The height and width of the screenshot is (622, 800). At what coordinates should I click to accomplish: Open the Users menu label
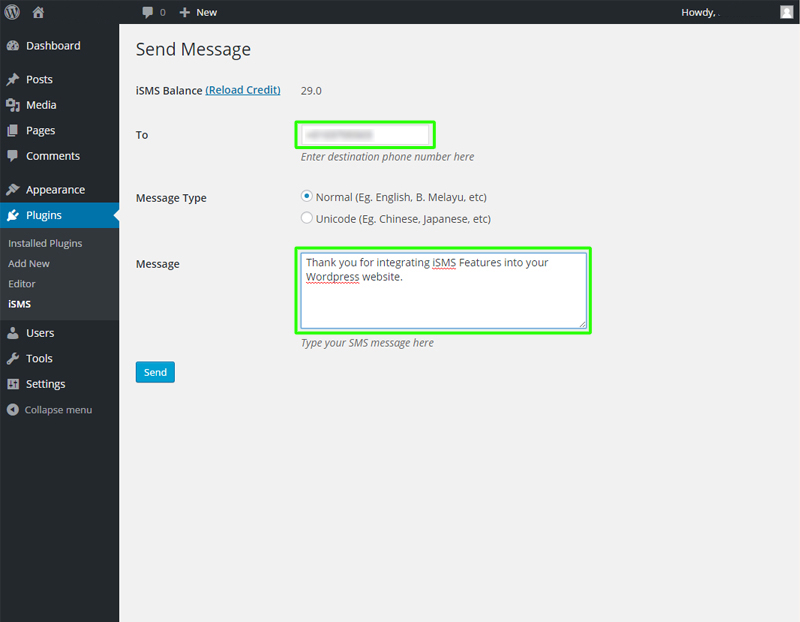pos(40,333)
